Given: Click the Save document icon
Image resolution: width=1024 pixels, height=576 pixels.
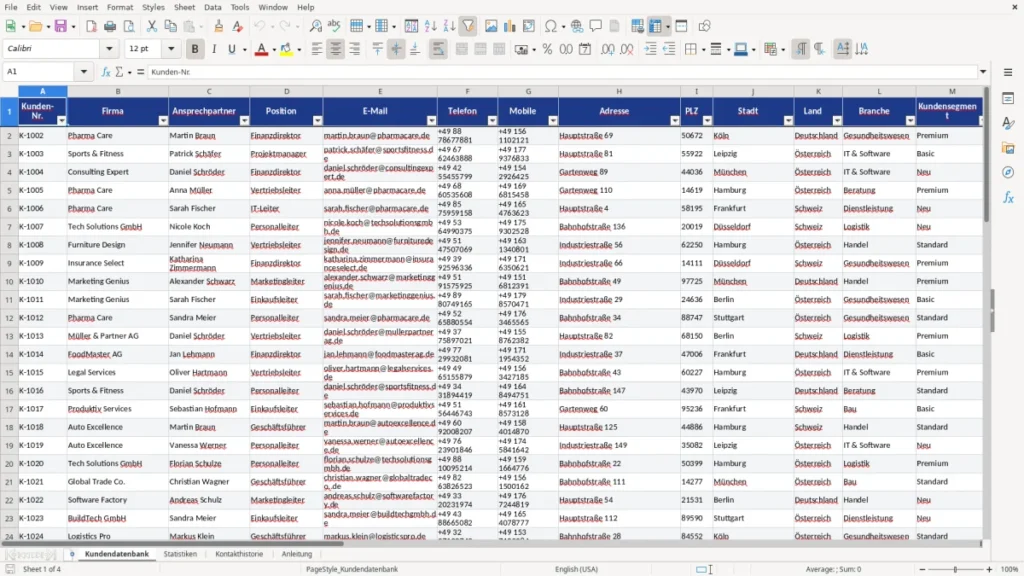Looking at the screenshot, I should click(61, 26).
